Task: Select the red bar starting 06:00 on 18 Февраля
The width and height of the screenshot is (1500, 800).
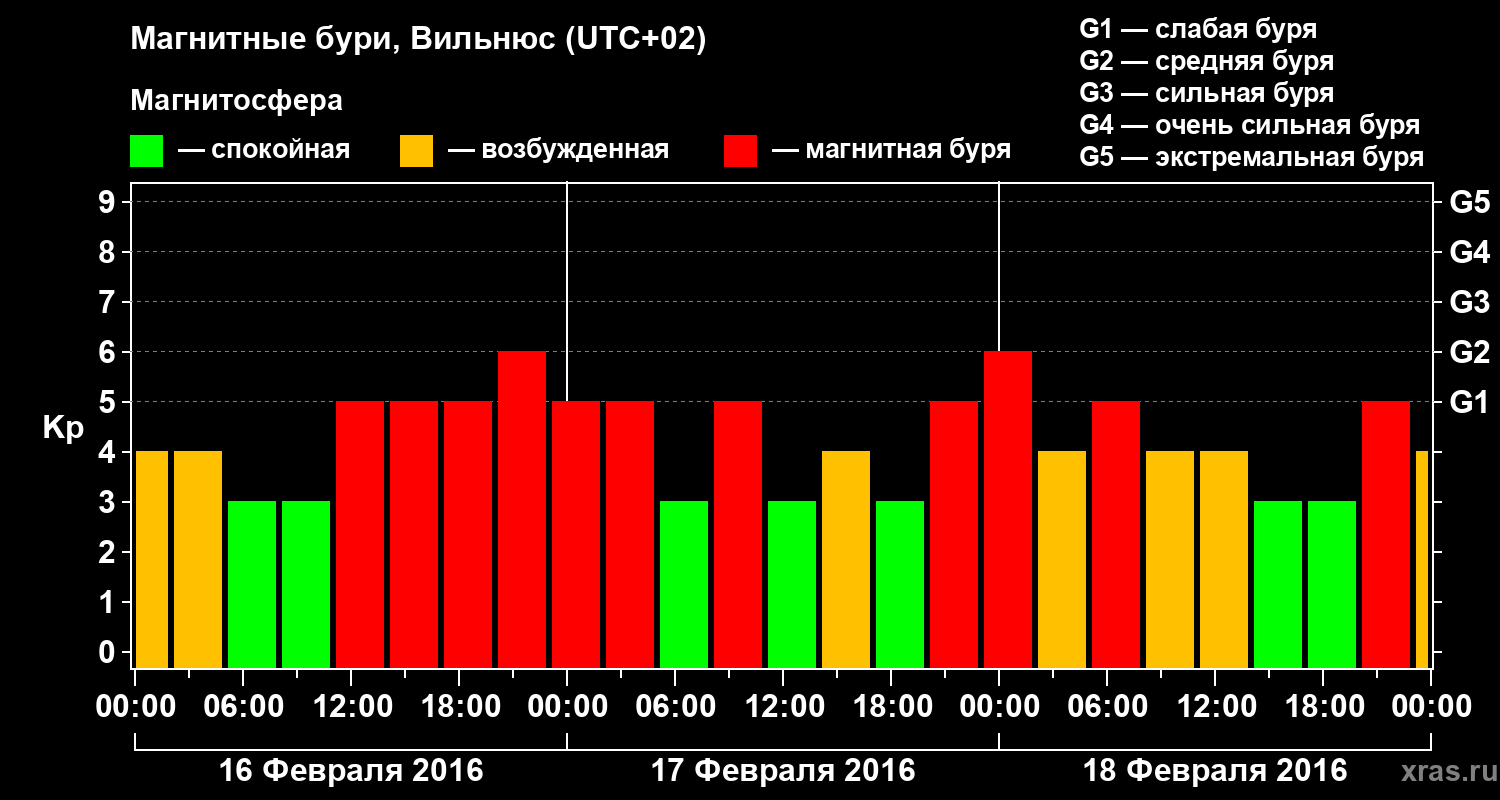Action: click(x=1116, y=535)
